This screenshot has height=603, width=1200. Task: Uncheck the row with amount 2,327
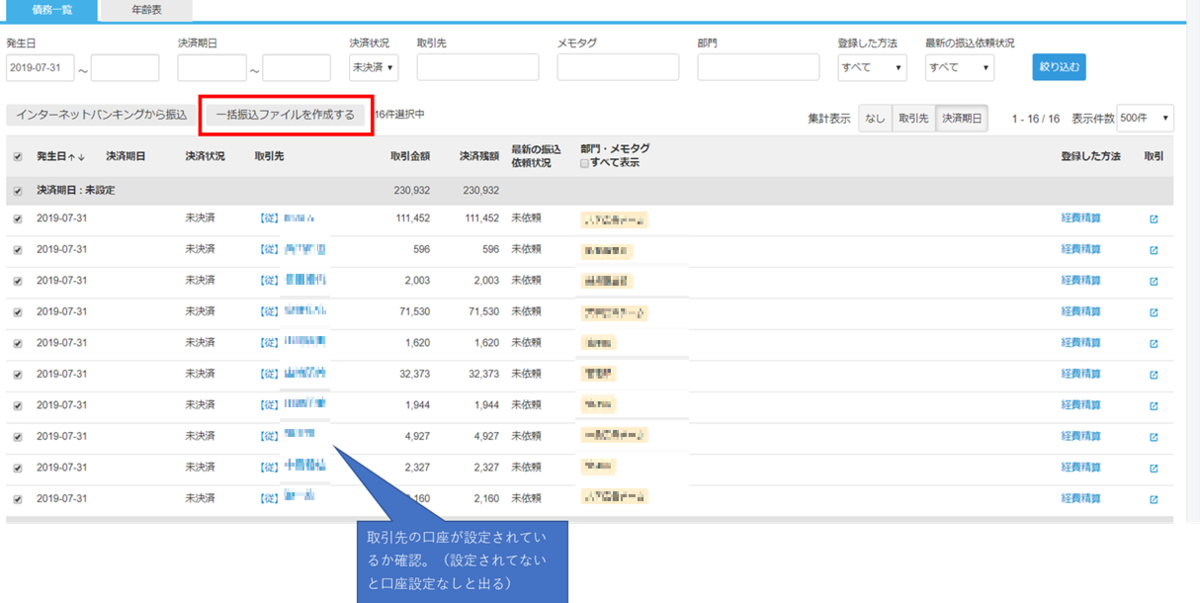coord(17,467)
